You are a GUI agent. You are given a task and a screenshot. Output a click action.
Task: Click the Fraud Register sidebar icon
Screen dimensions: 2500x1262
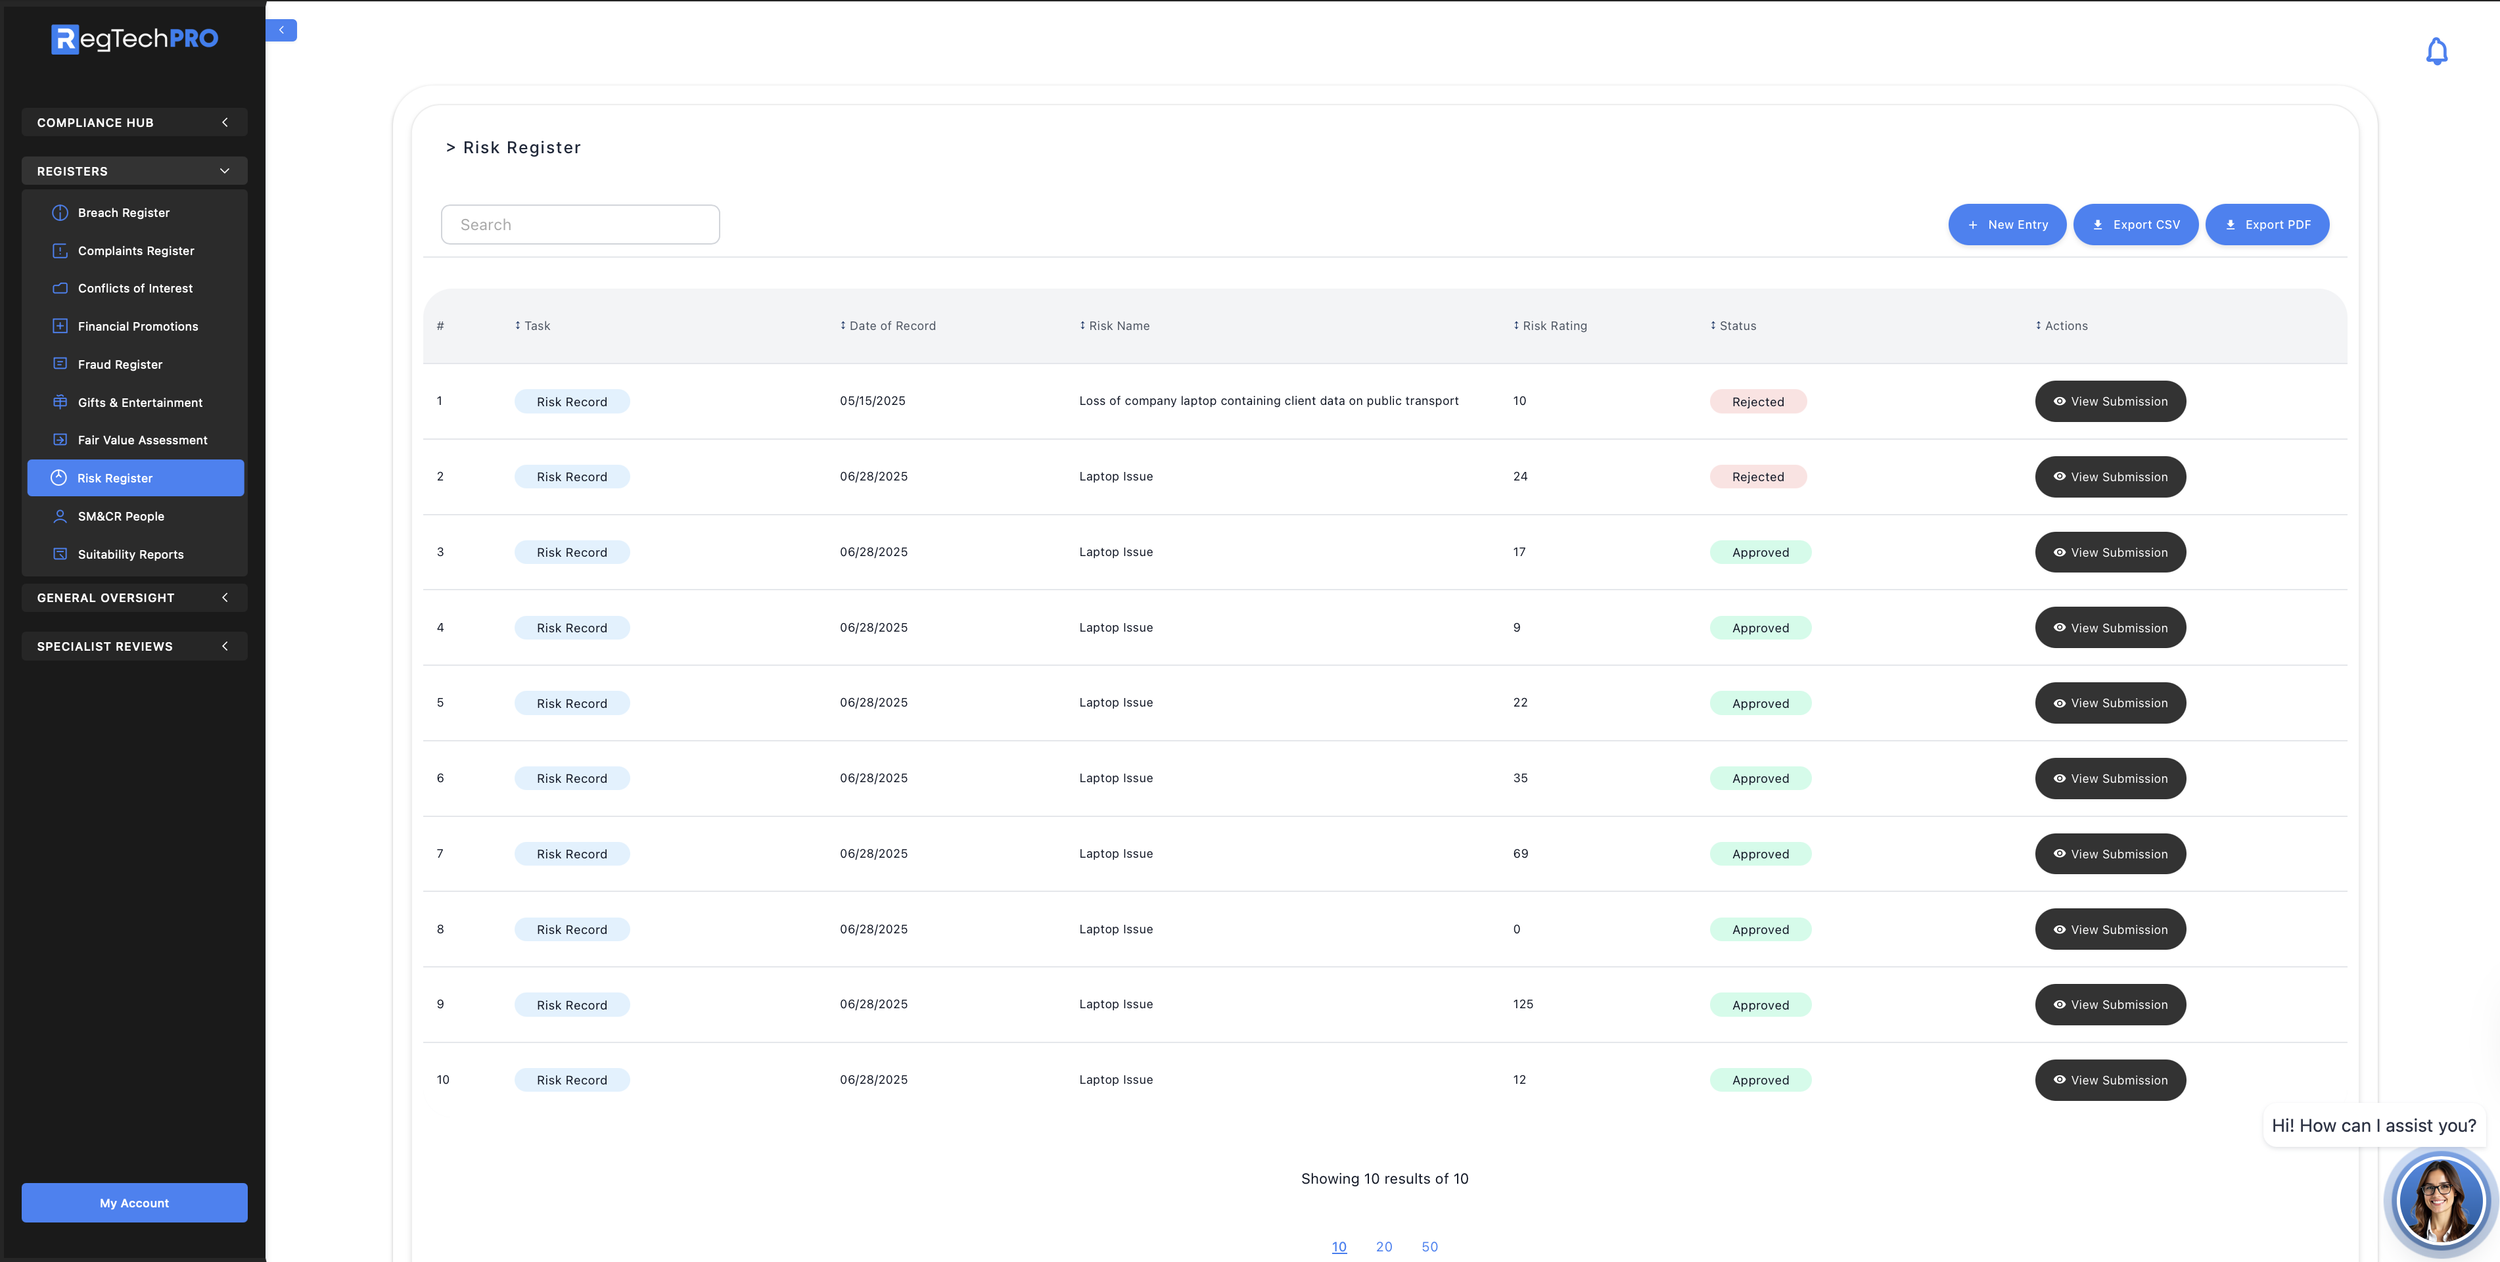tap(60, 364)
